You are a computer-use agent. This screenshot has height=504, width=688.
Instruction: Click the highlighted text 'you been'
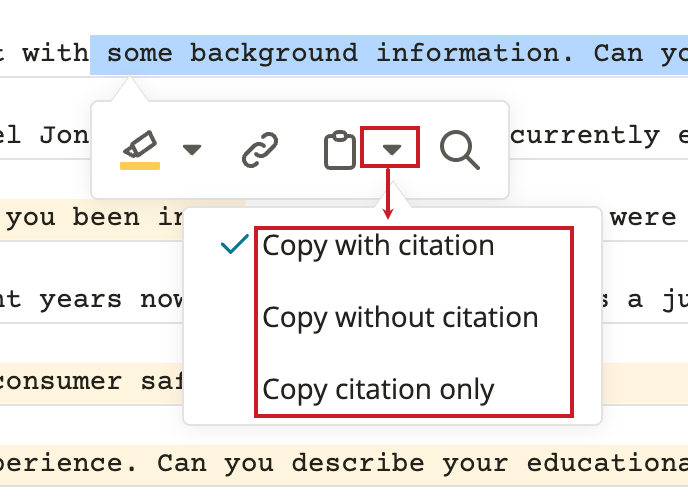point(73,218)
